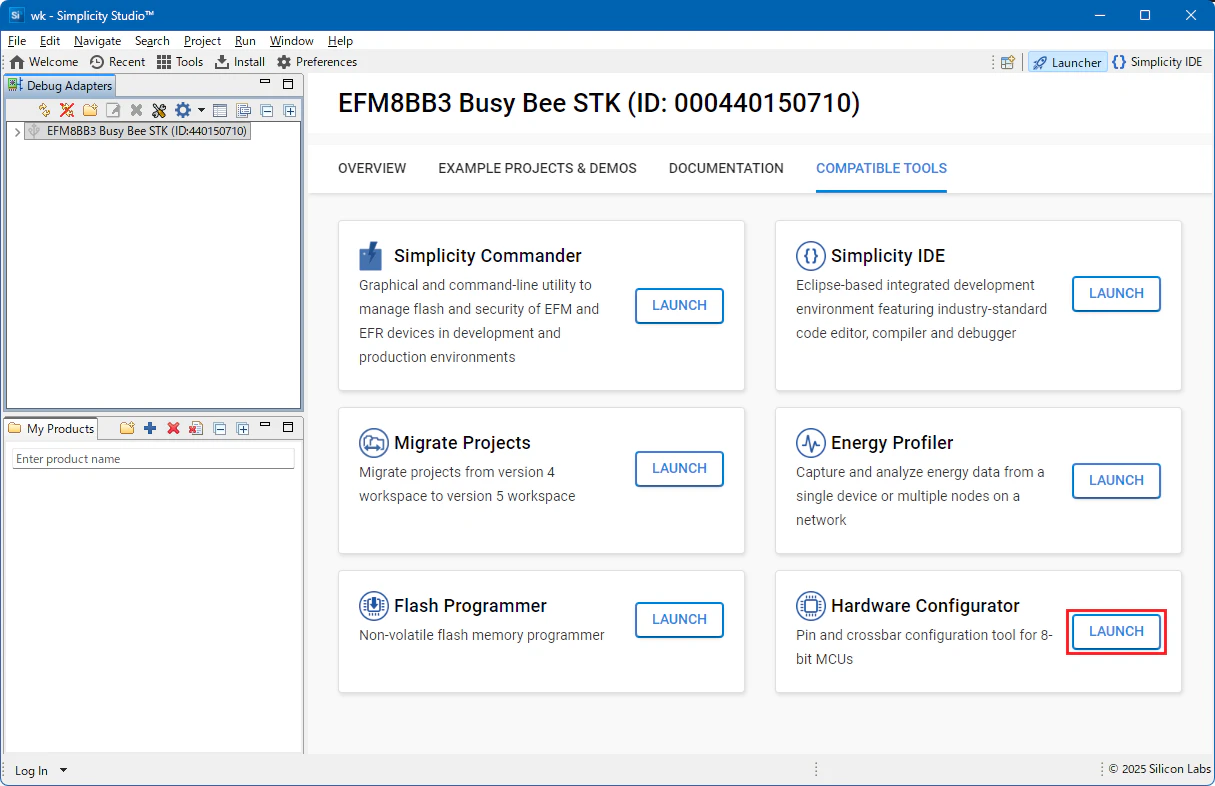Click the stacked windows icon in Debug Adapters
Image resolution: width=1215 pixels, height=786 pixels.
click(x=243, y=110)
